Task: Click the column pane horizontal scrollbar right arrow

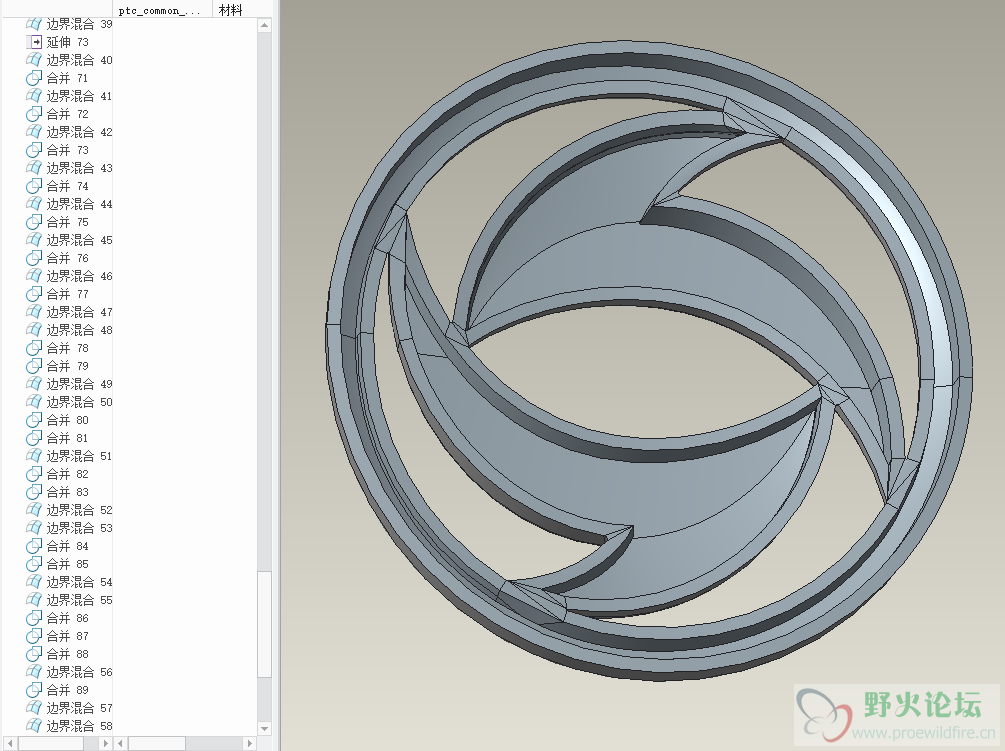Action: pos(250,743)
